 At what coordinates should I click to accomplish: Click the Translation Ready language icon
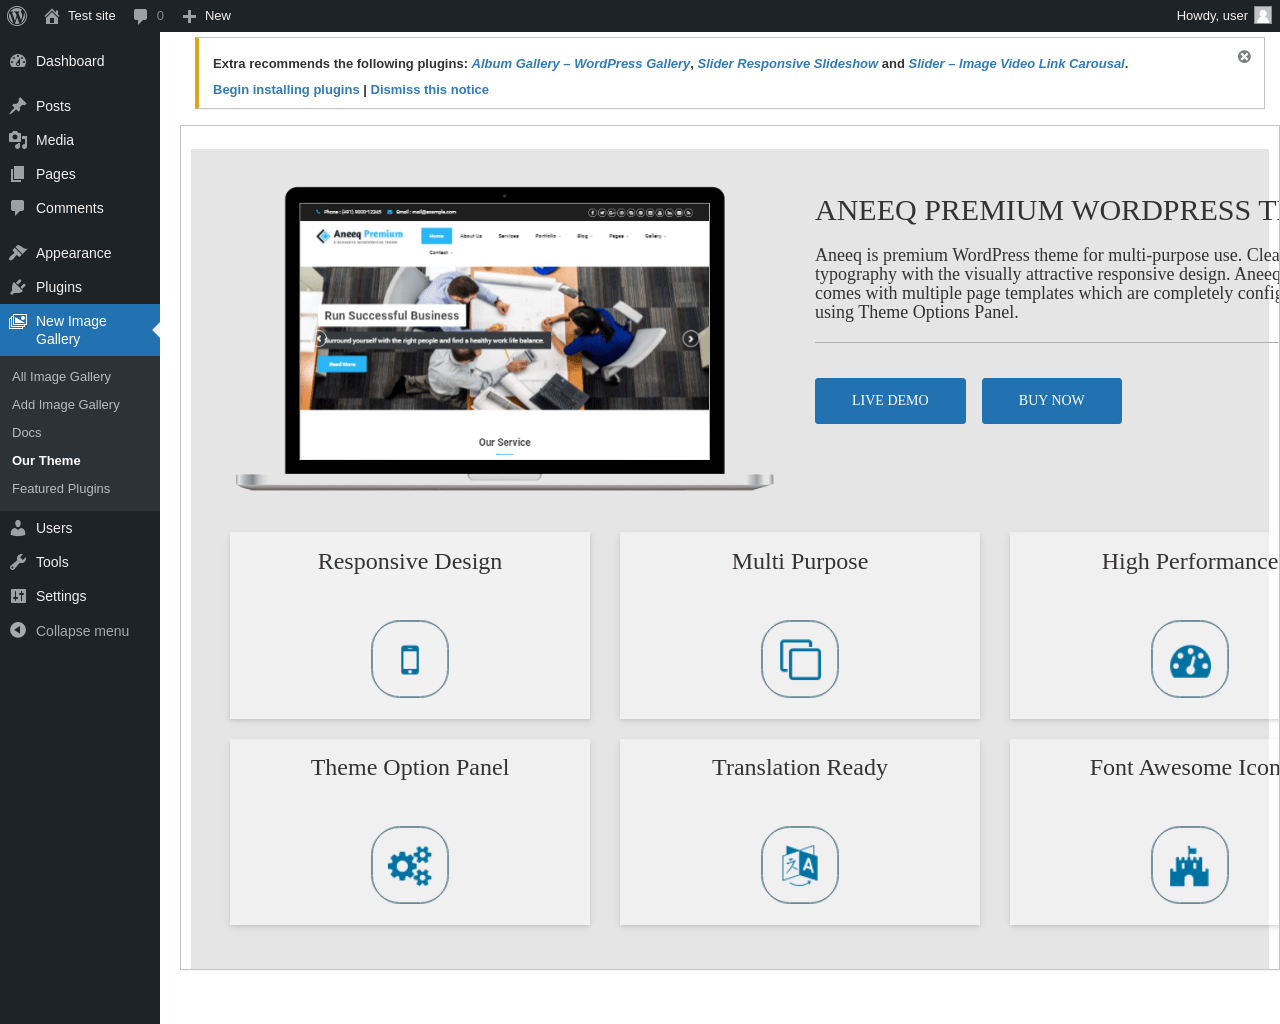pos(800,865)
